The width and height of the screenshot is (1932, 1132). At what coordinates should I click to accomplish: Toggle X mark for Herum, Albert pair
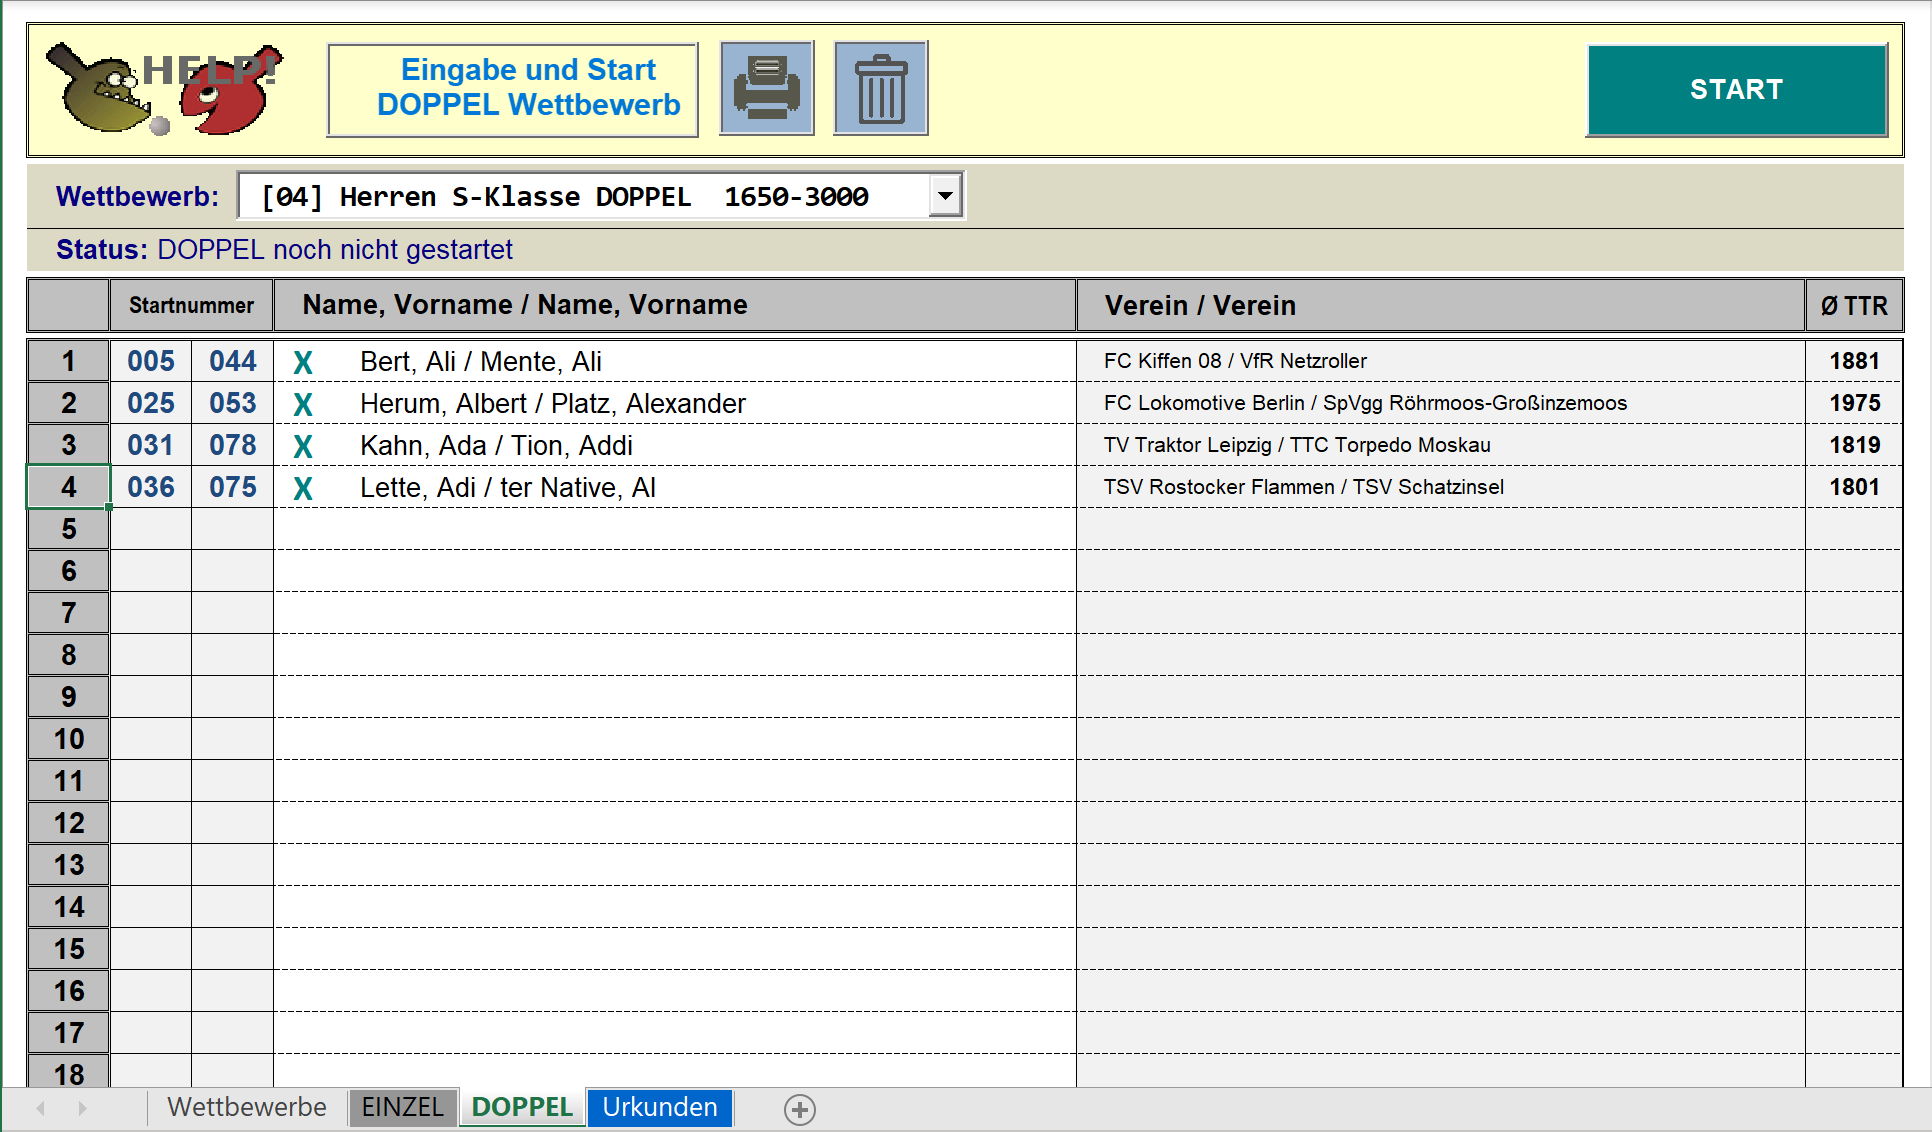(x=303, y=404)
